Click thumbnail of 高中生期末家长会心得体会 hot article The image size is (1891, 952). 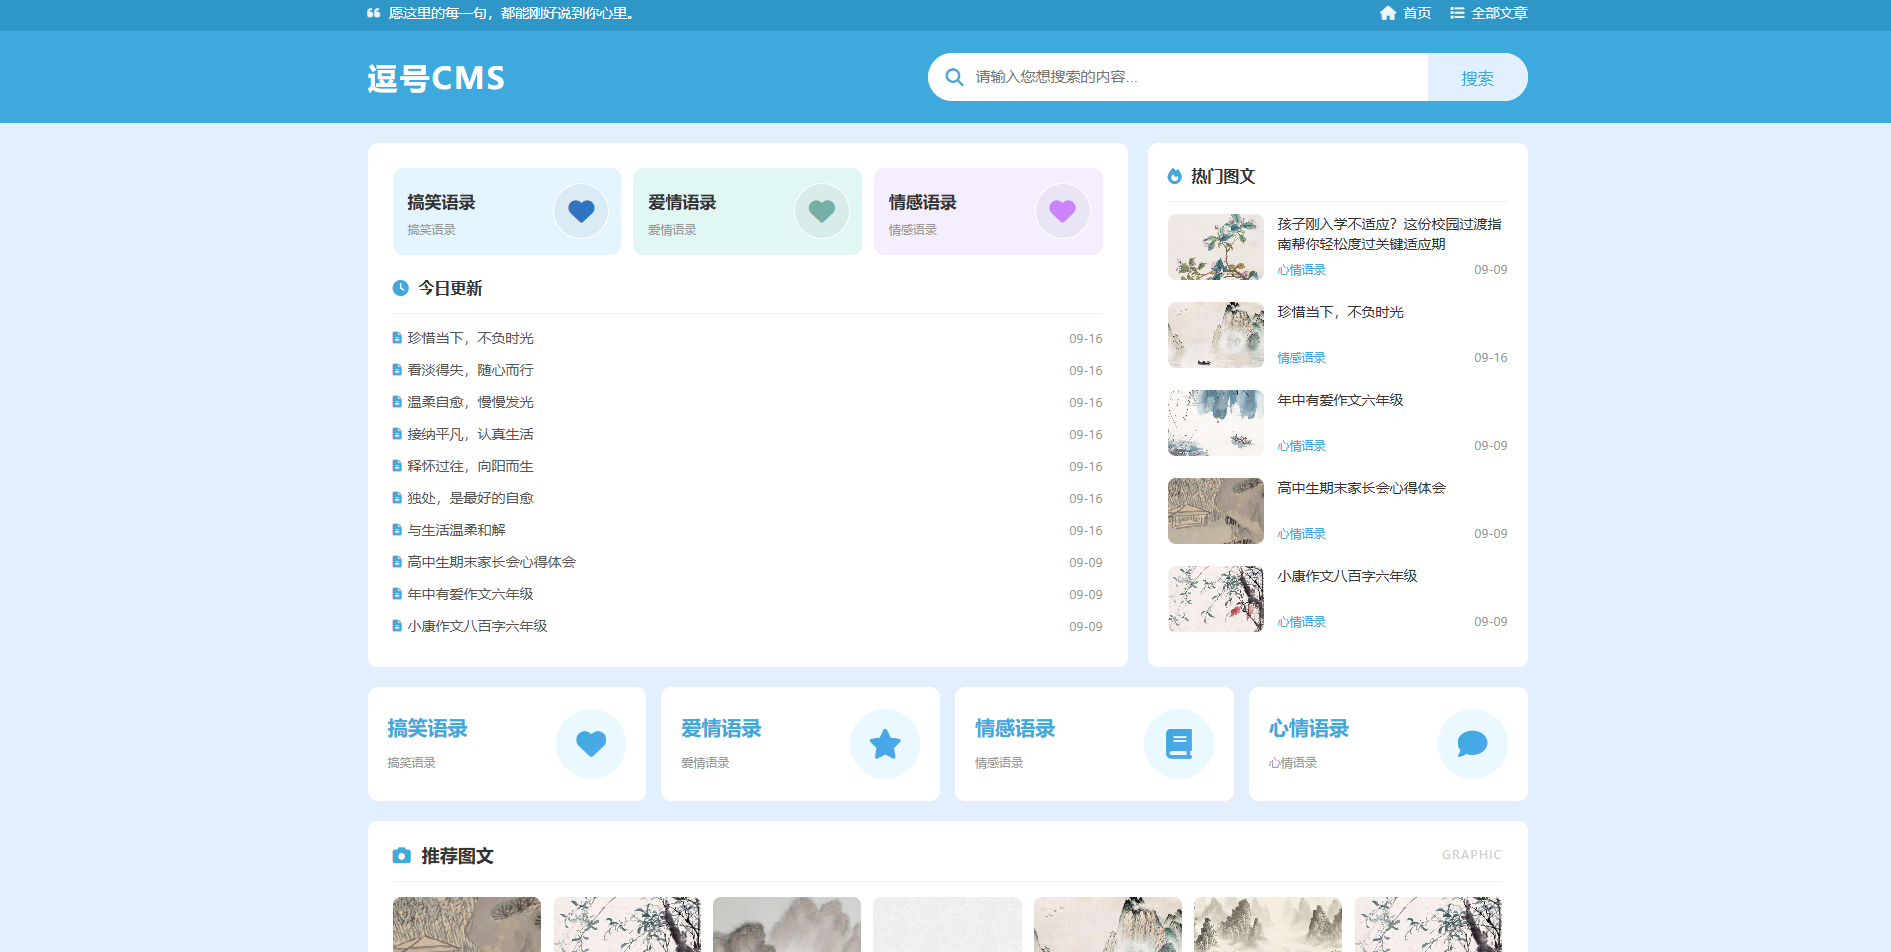pos(1216,511)
